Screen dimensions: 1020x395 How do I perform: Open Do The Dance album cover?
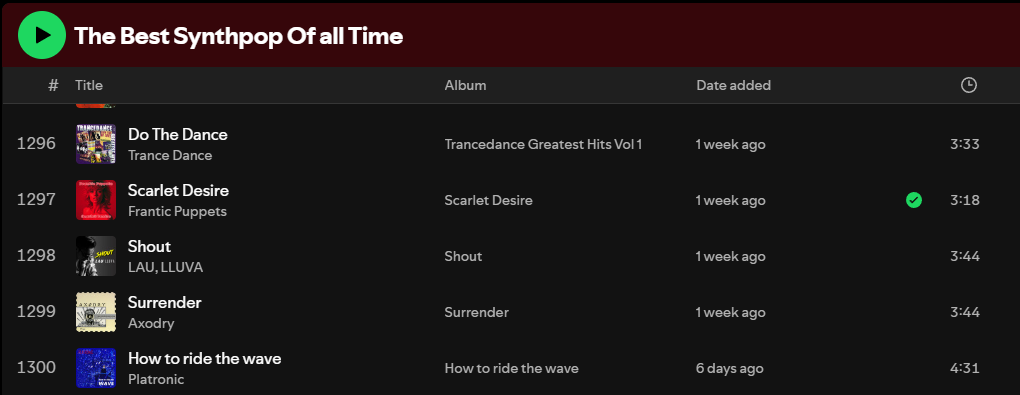pos(96,144)
